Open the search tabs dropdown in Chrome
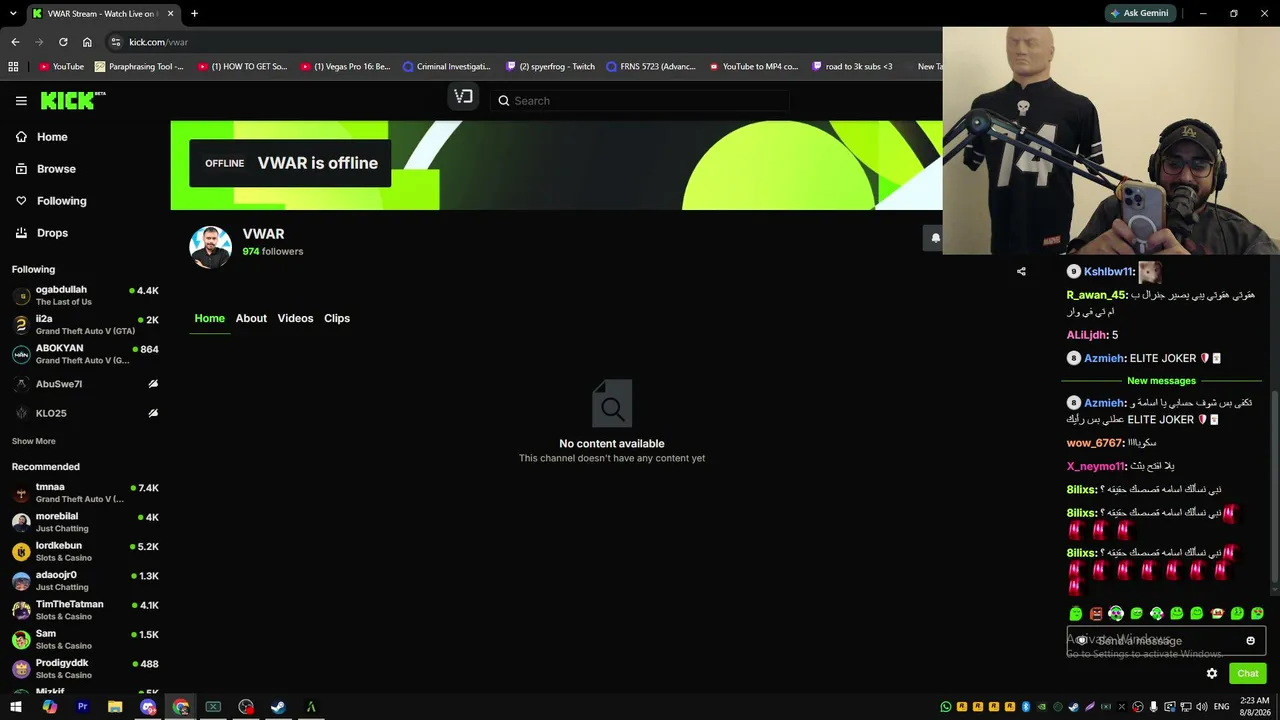This screenshot has height=720, width=1280. pos(13,14)
